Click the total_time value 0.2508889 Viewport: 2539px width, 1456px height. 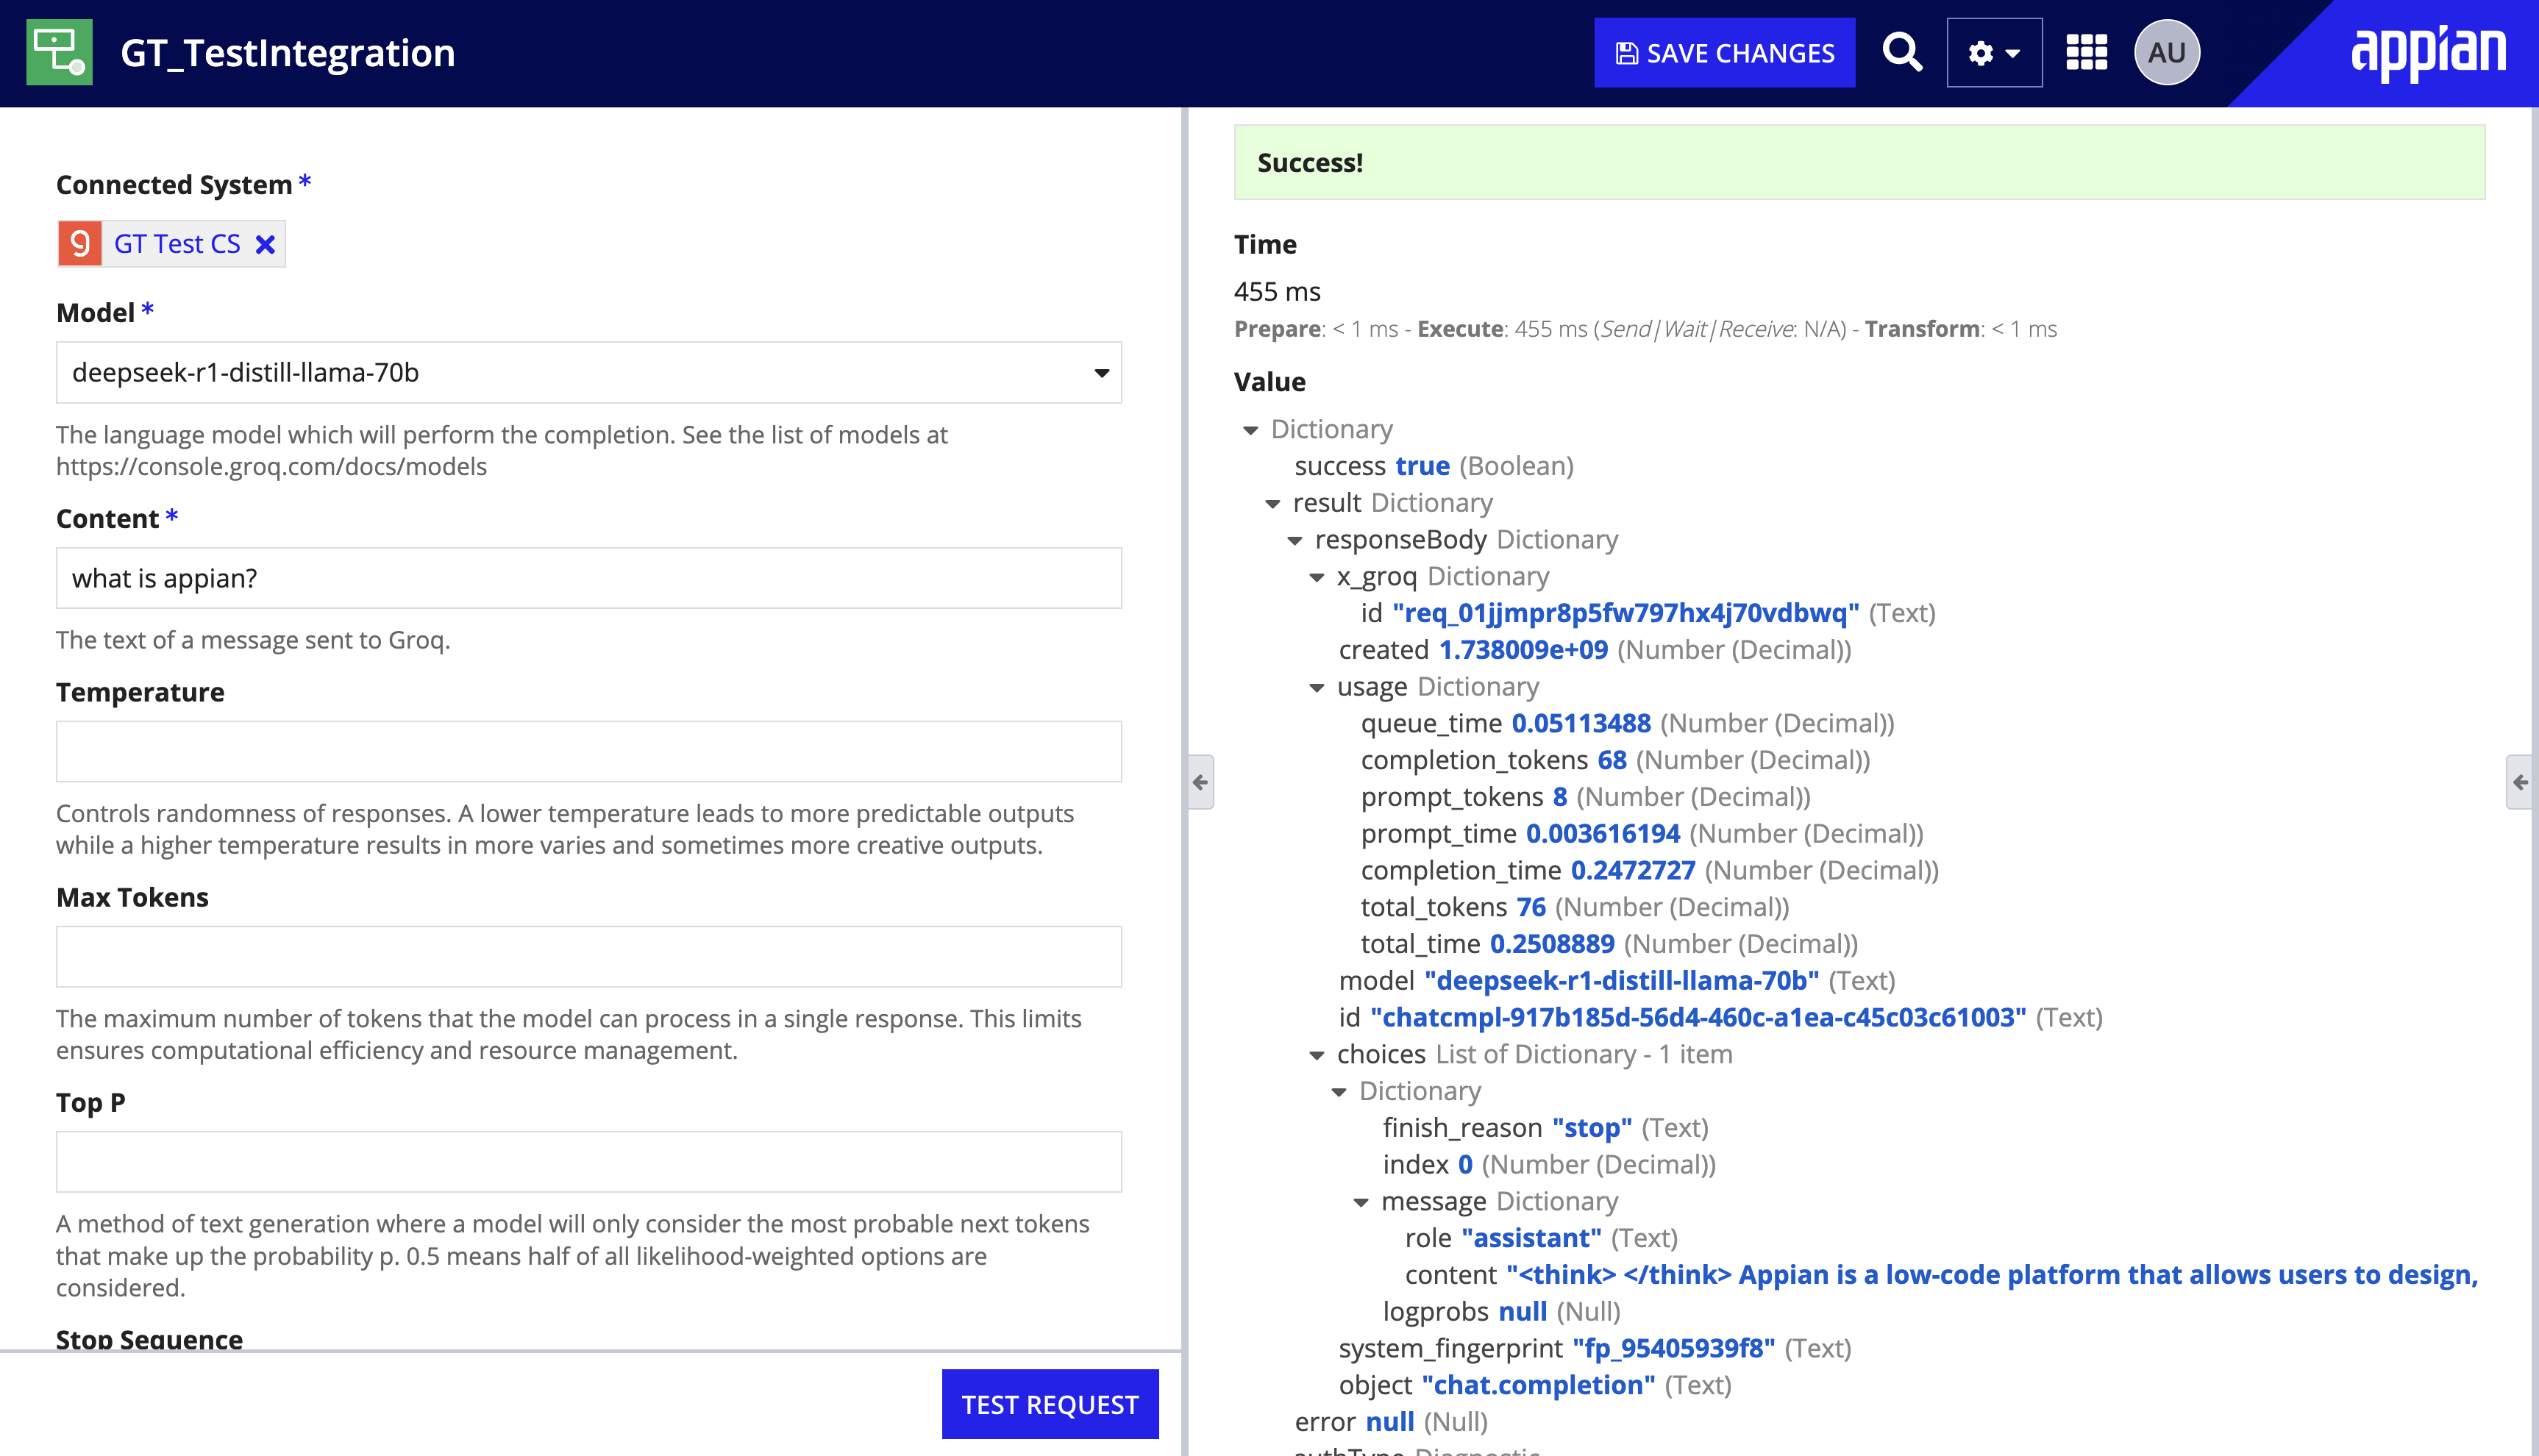pos(1552,944)
